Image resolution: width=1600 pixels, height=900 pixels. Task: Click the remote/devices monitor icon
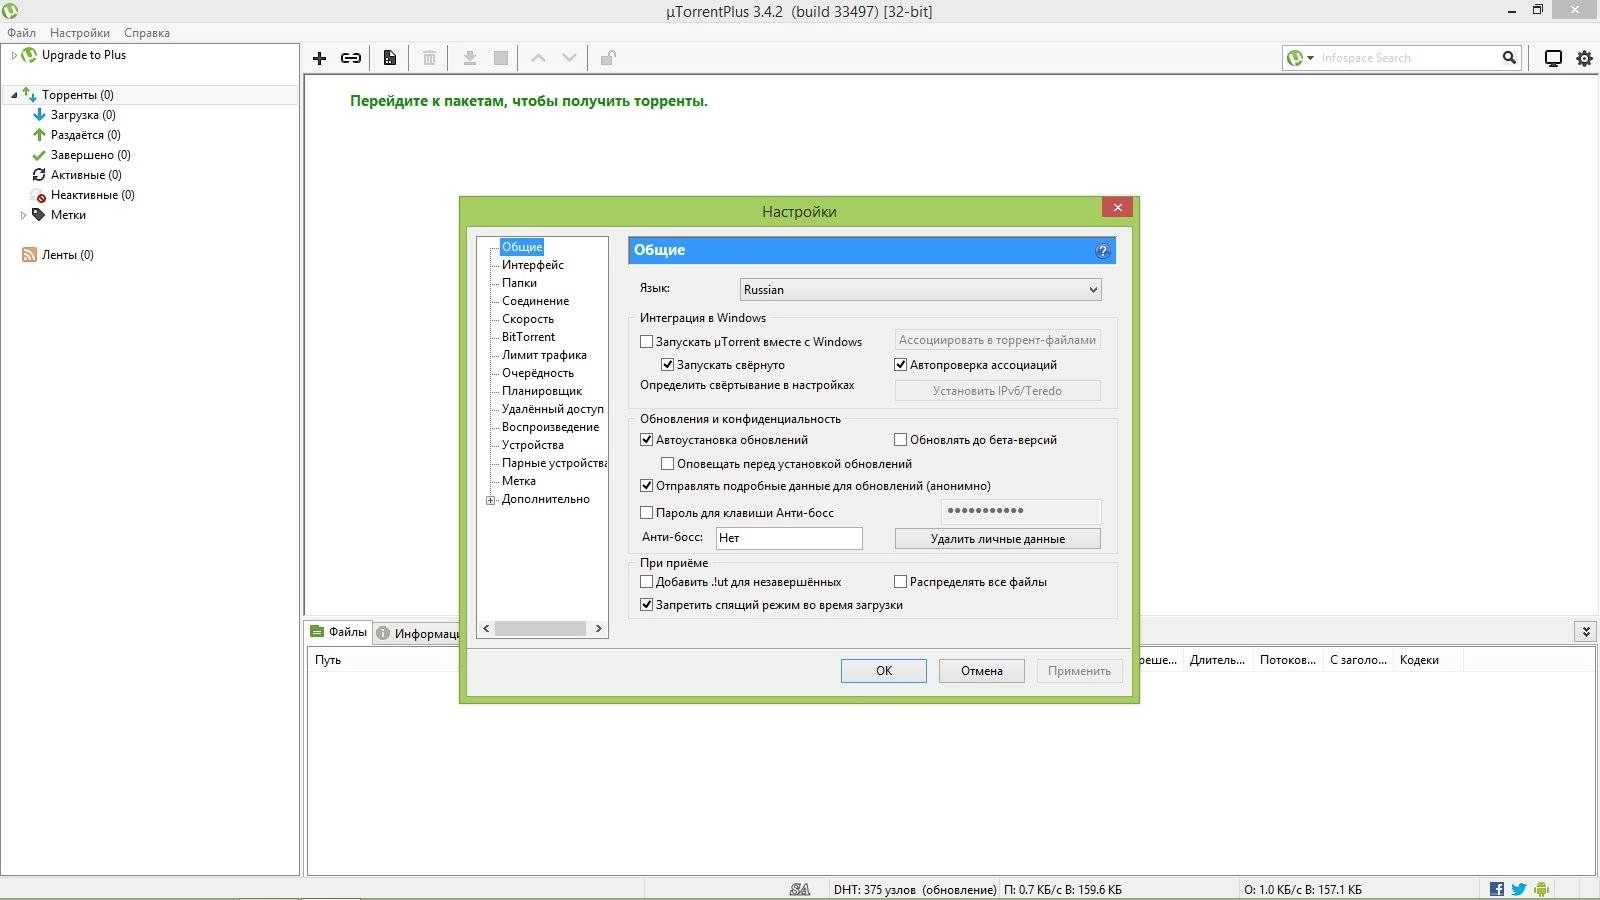[1553, 58]
